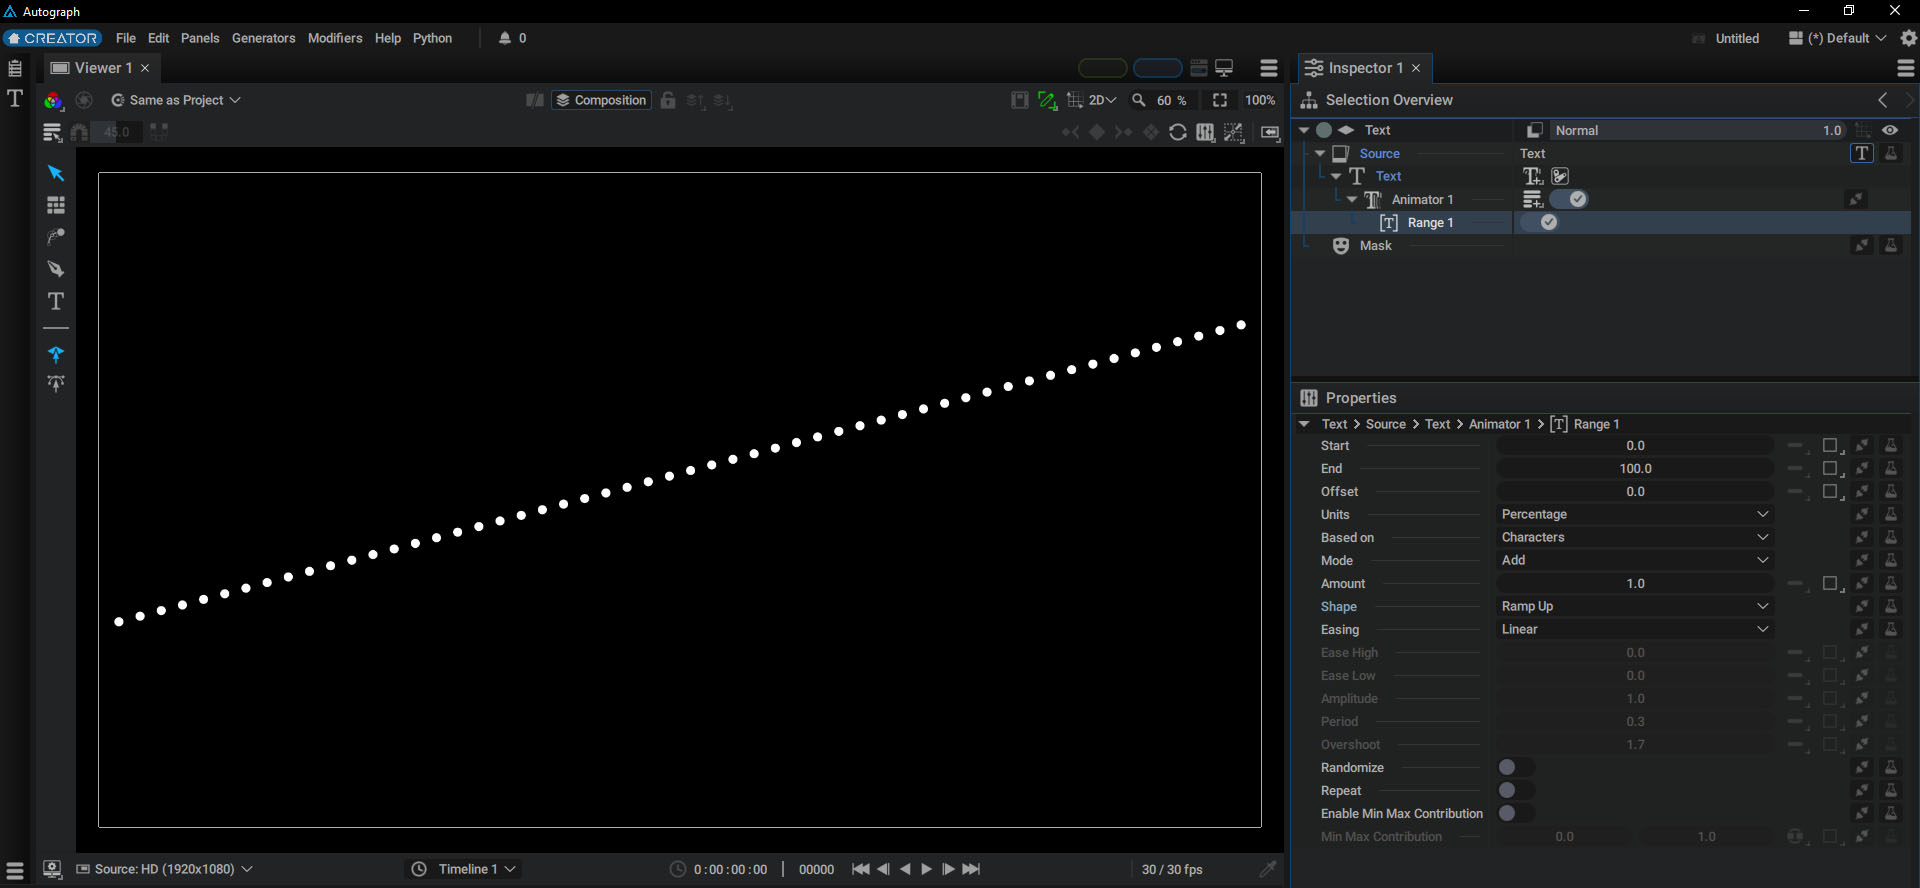
Task: Click the Amount keyframe checkbox
Action: click(x=1831, y=584)
